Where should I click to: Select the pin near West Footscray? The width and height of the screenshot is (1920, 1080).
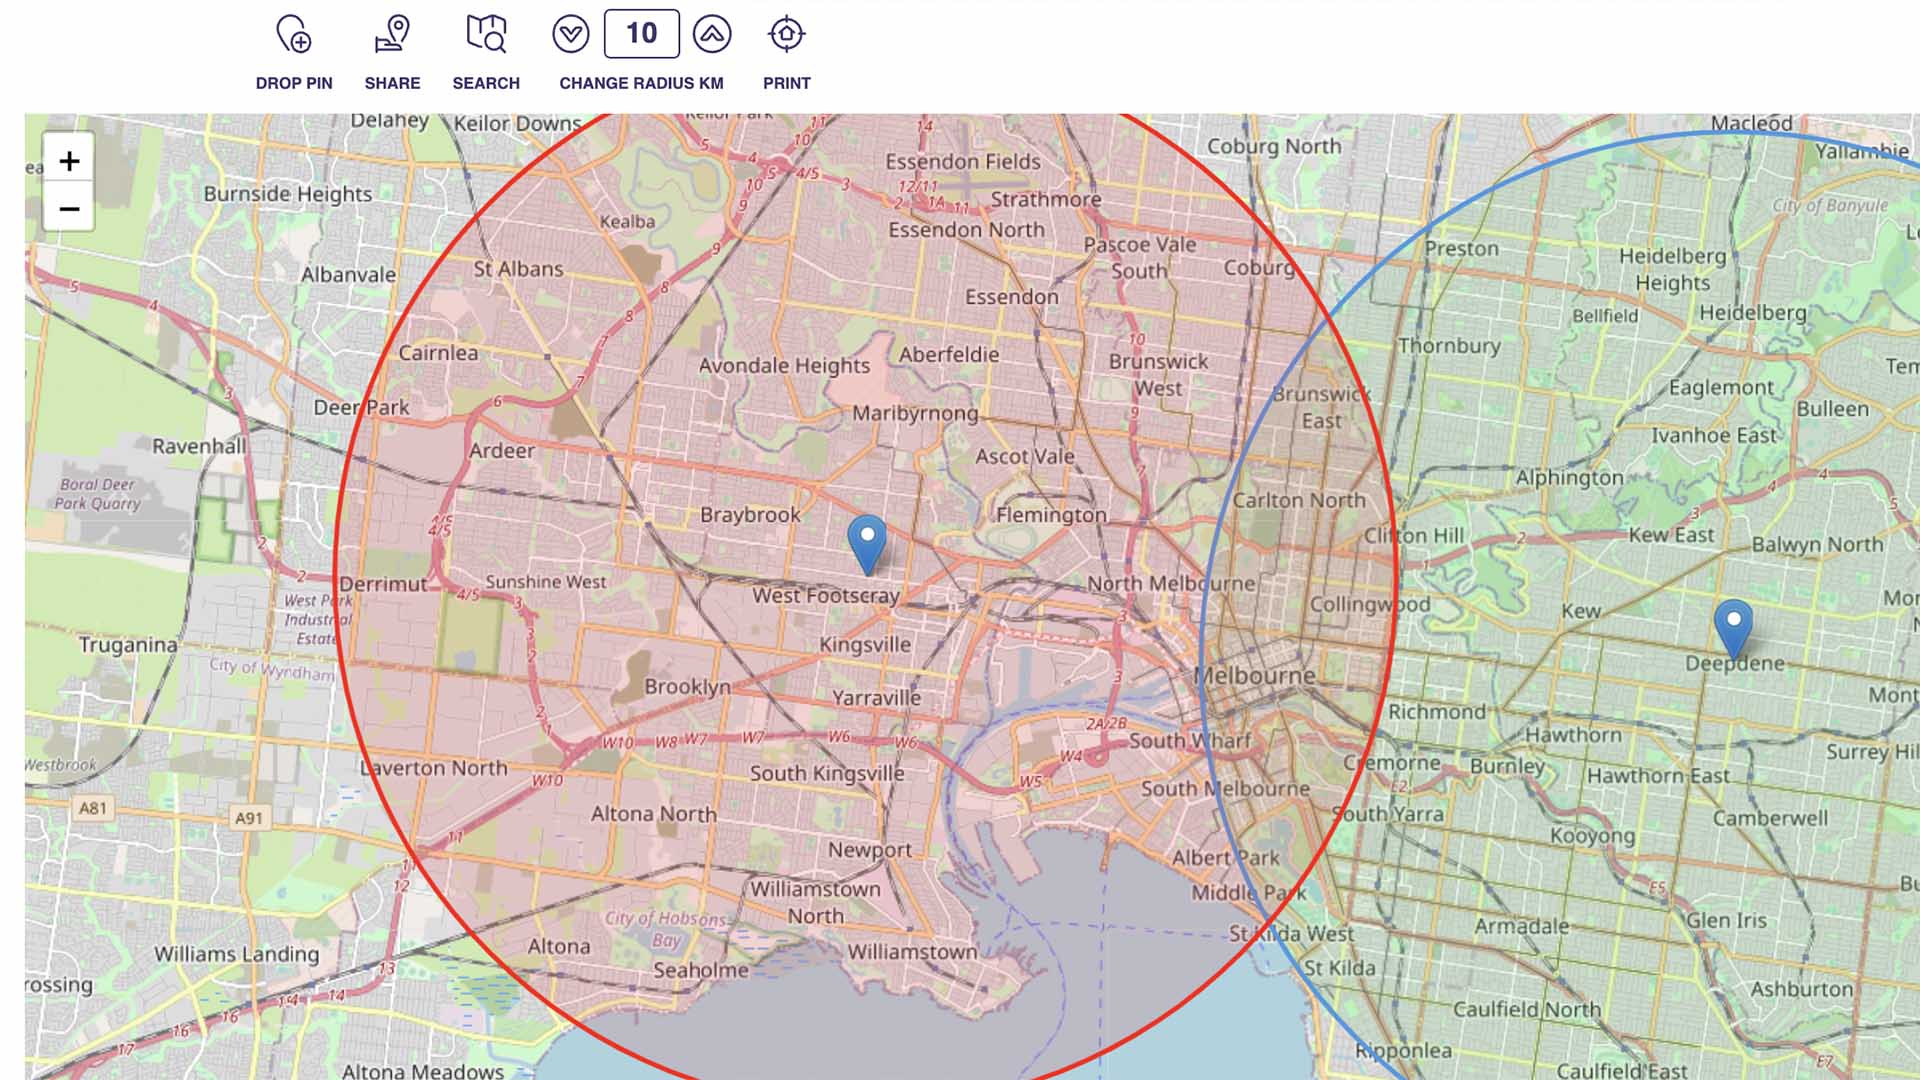coord(867,544)
